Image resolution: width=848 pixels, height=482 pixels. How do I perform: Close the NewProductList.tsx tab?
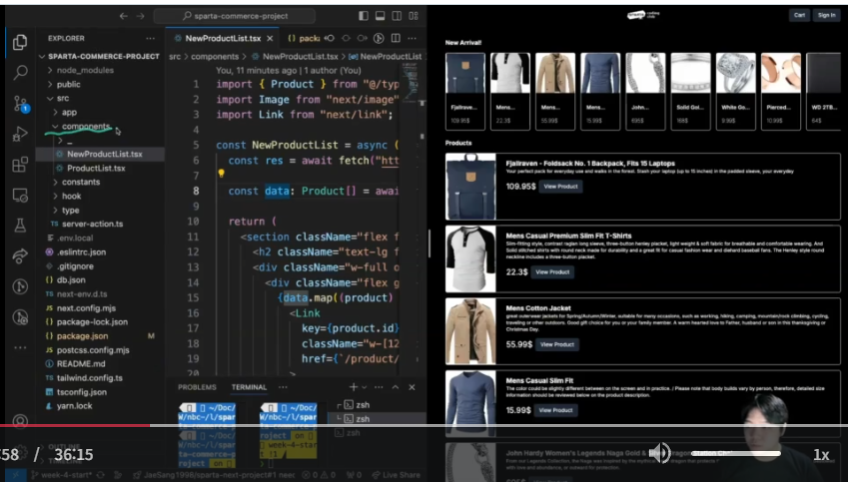(x=270, y=38)
